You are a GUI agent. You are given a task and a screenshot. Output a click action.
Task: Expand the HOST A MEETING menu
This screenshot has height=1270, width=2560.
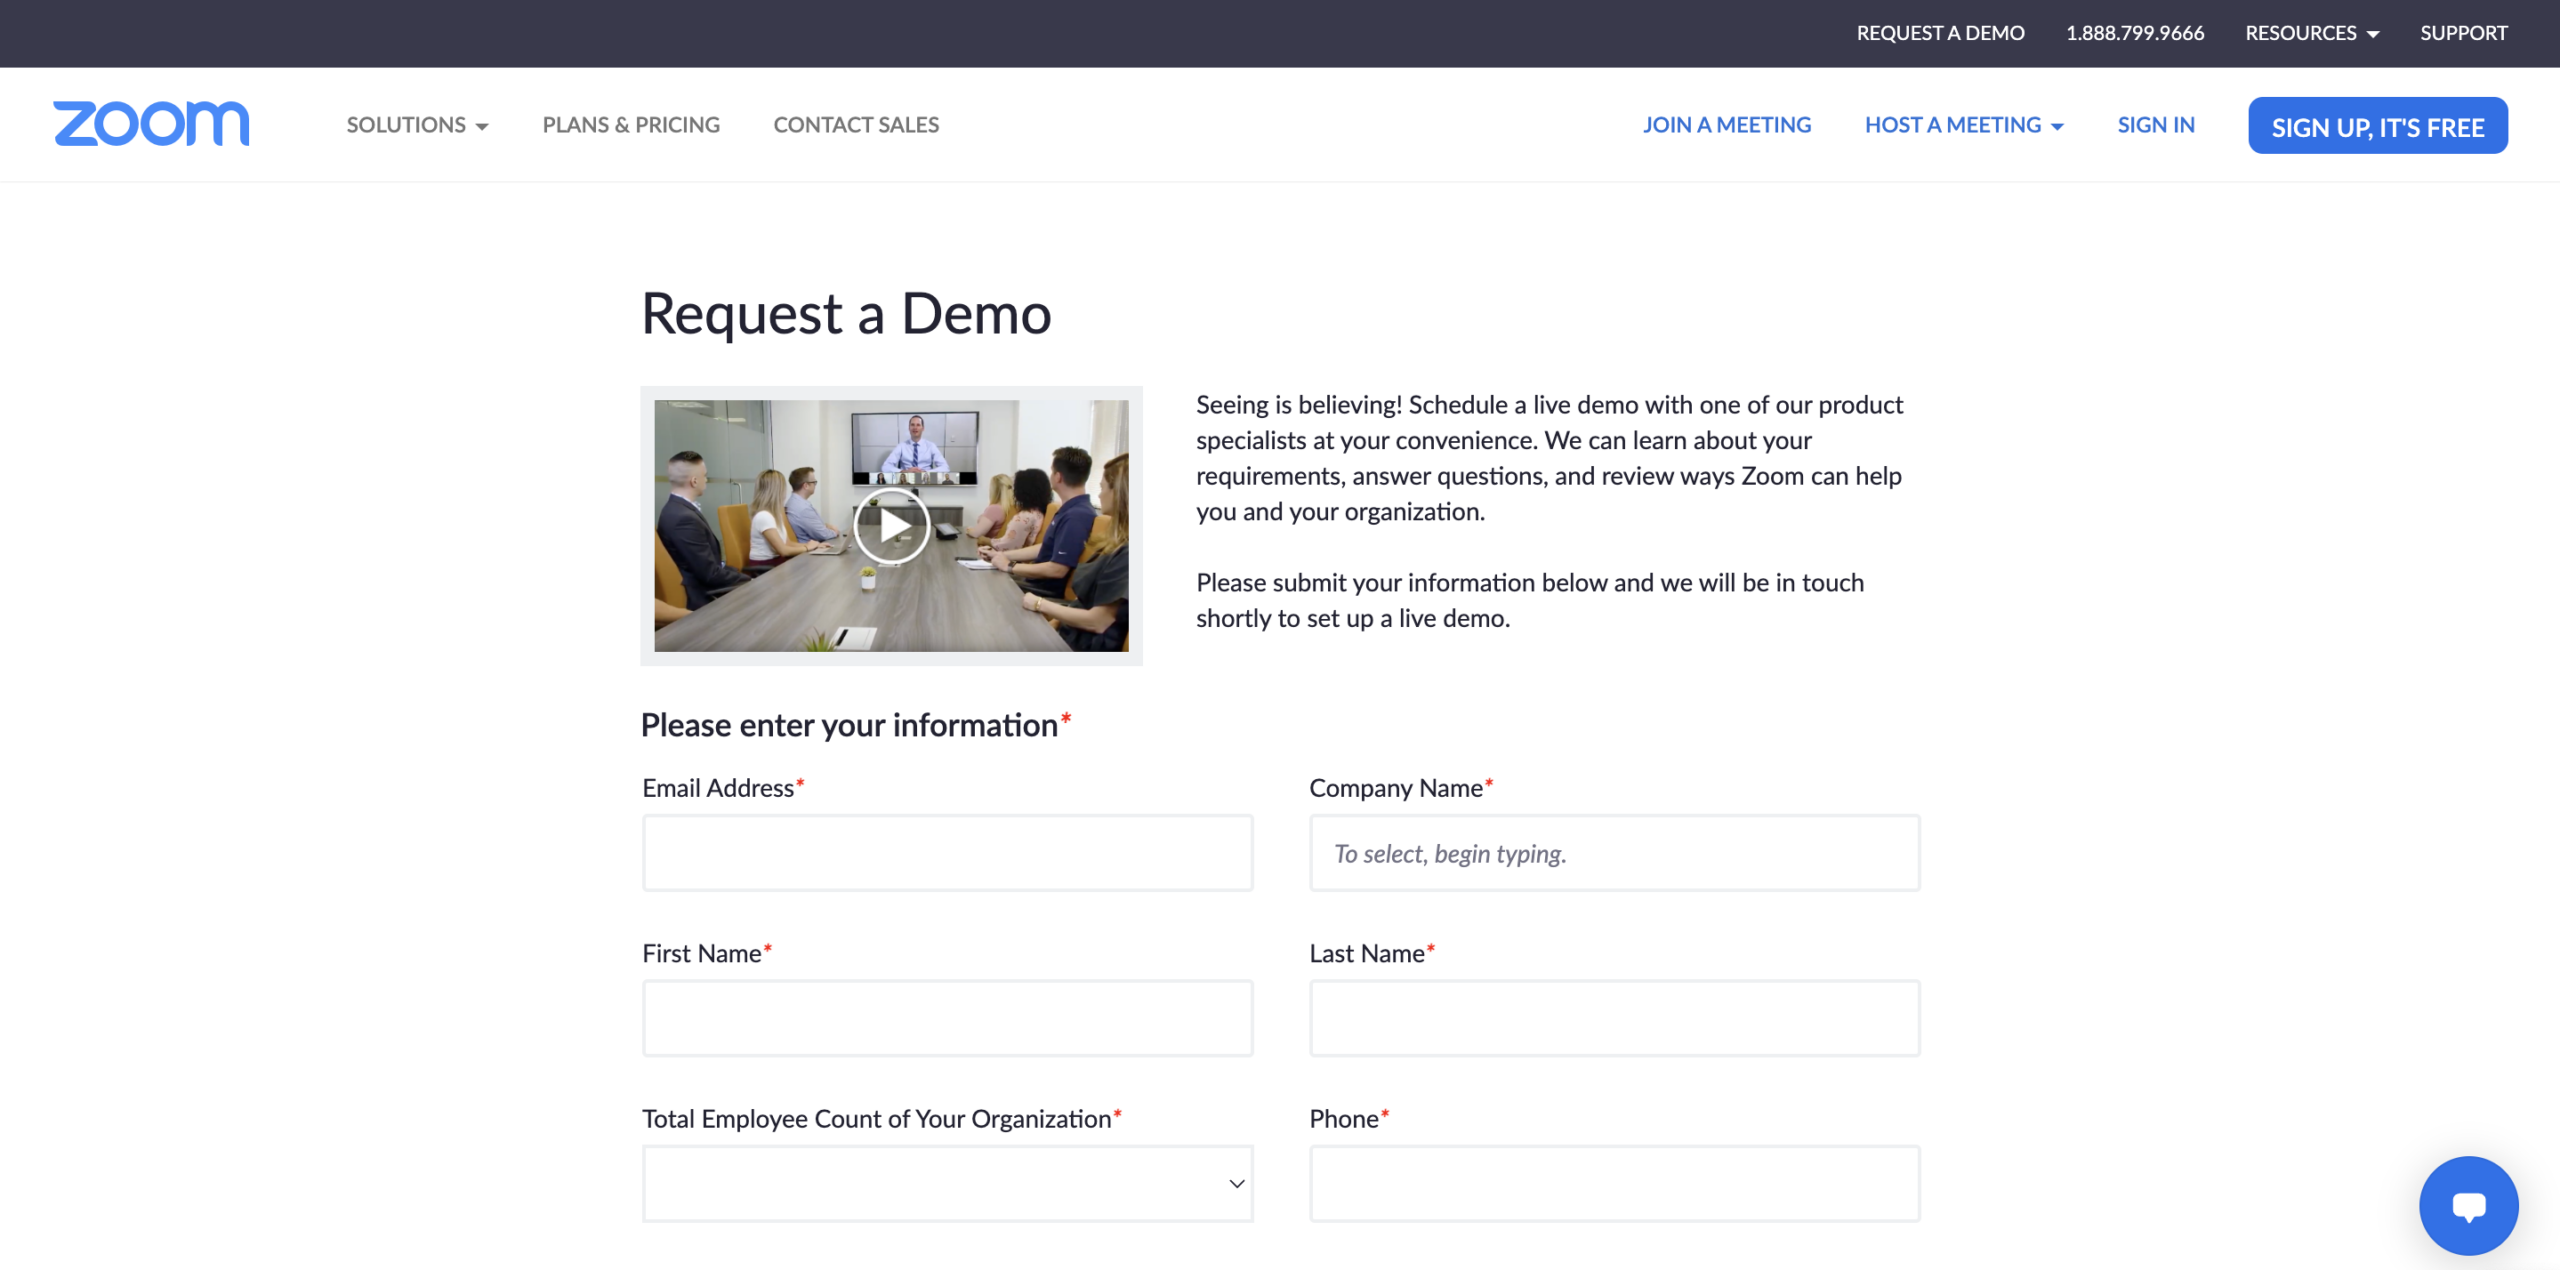click(x=1962, y=124)
